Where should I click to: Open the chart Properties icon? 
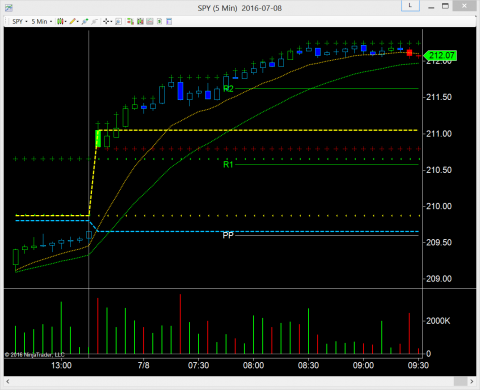pyautogui.click(x=169, y=22)
